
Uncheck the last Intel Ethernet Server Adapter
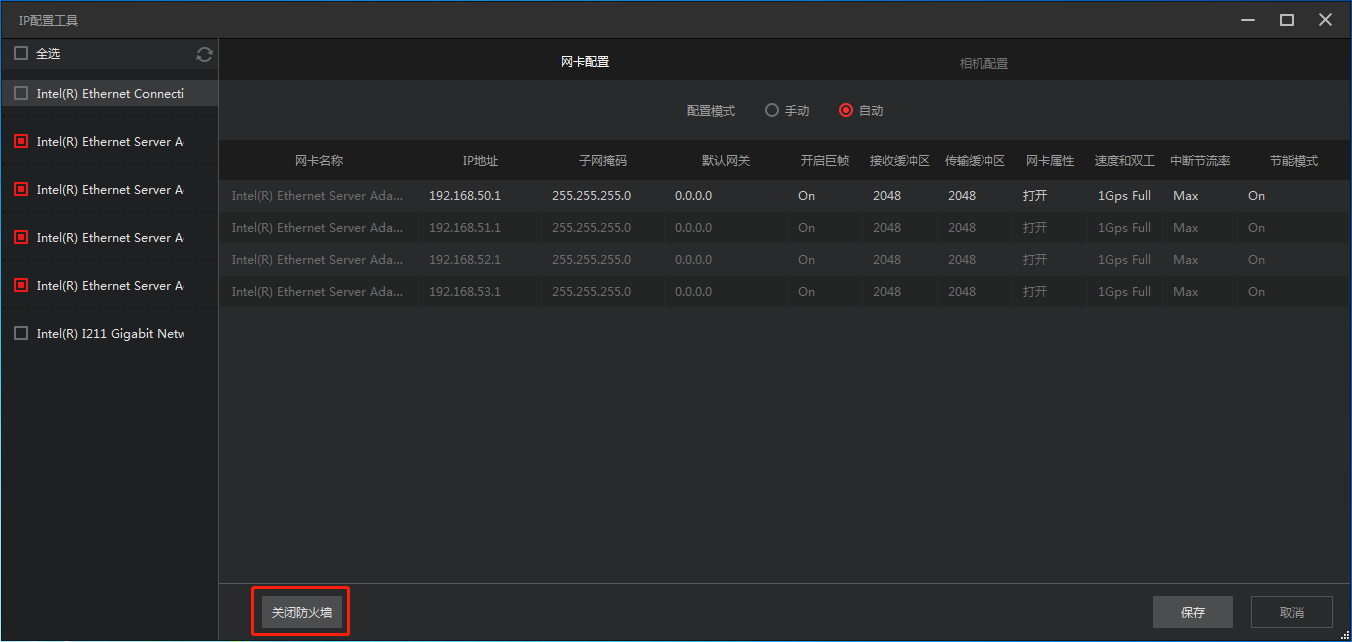[x=21, y=286]
